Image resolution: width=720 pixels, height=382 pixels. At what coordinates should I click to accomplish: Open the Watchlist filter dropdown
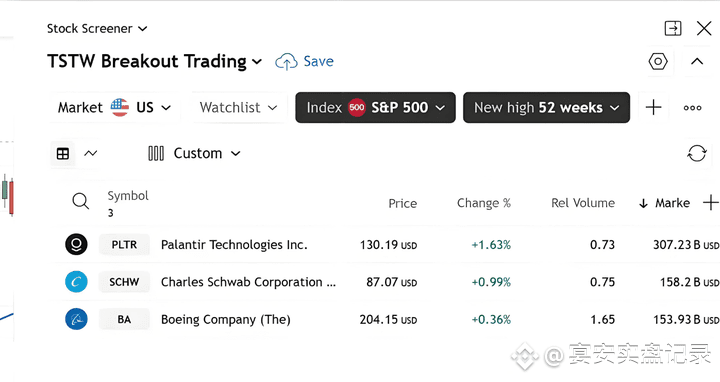pos(239,107)
